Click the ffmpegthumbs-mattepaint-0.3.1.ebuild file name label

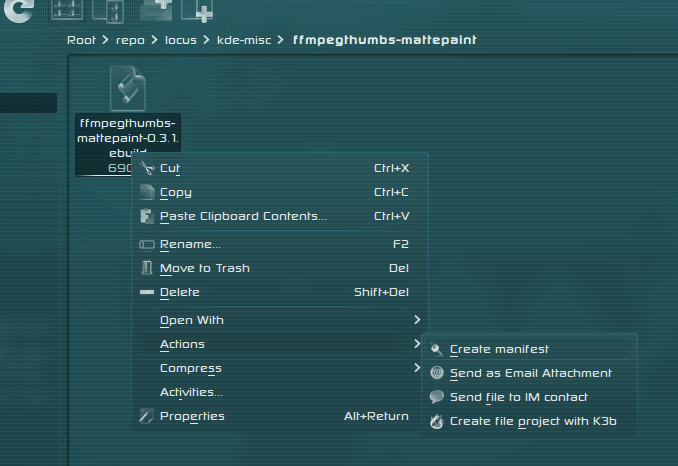[128, 137]
